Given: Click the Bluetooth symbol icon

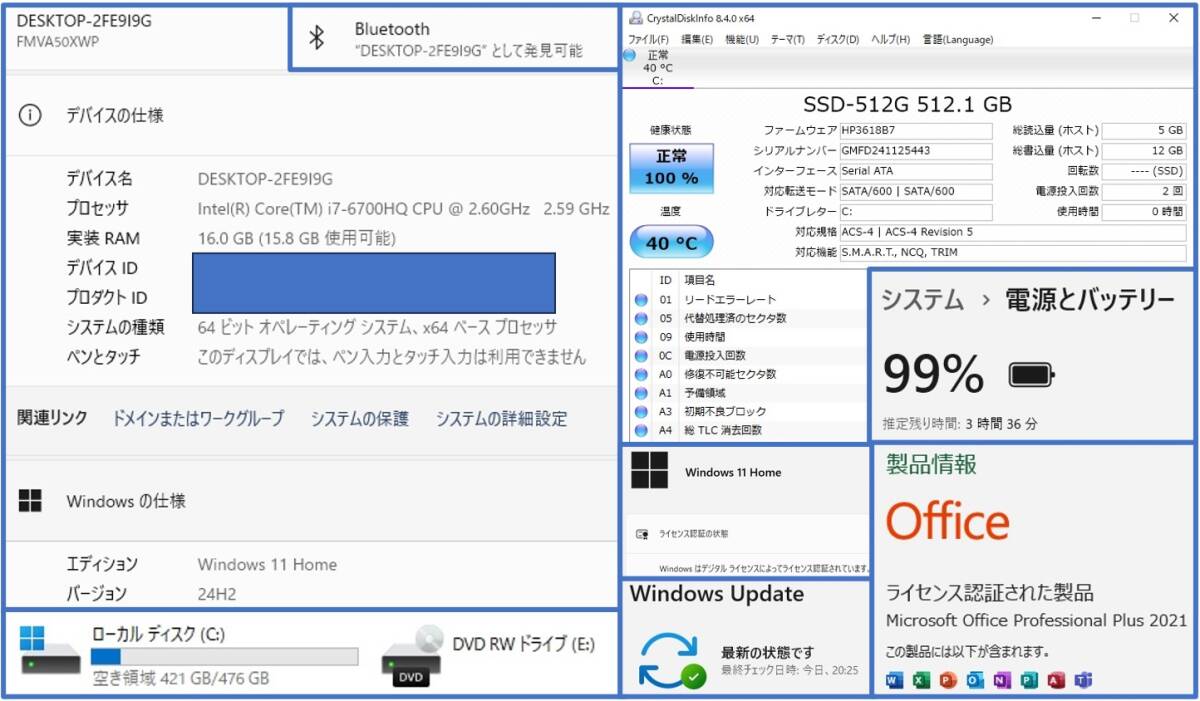Looking at the screenshot, I should coord(316,38).
